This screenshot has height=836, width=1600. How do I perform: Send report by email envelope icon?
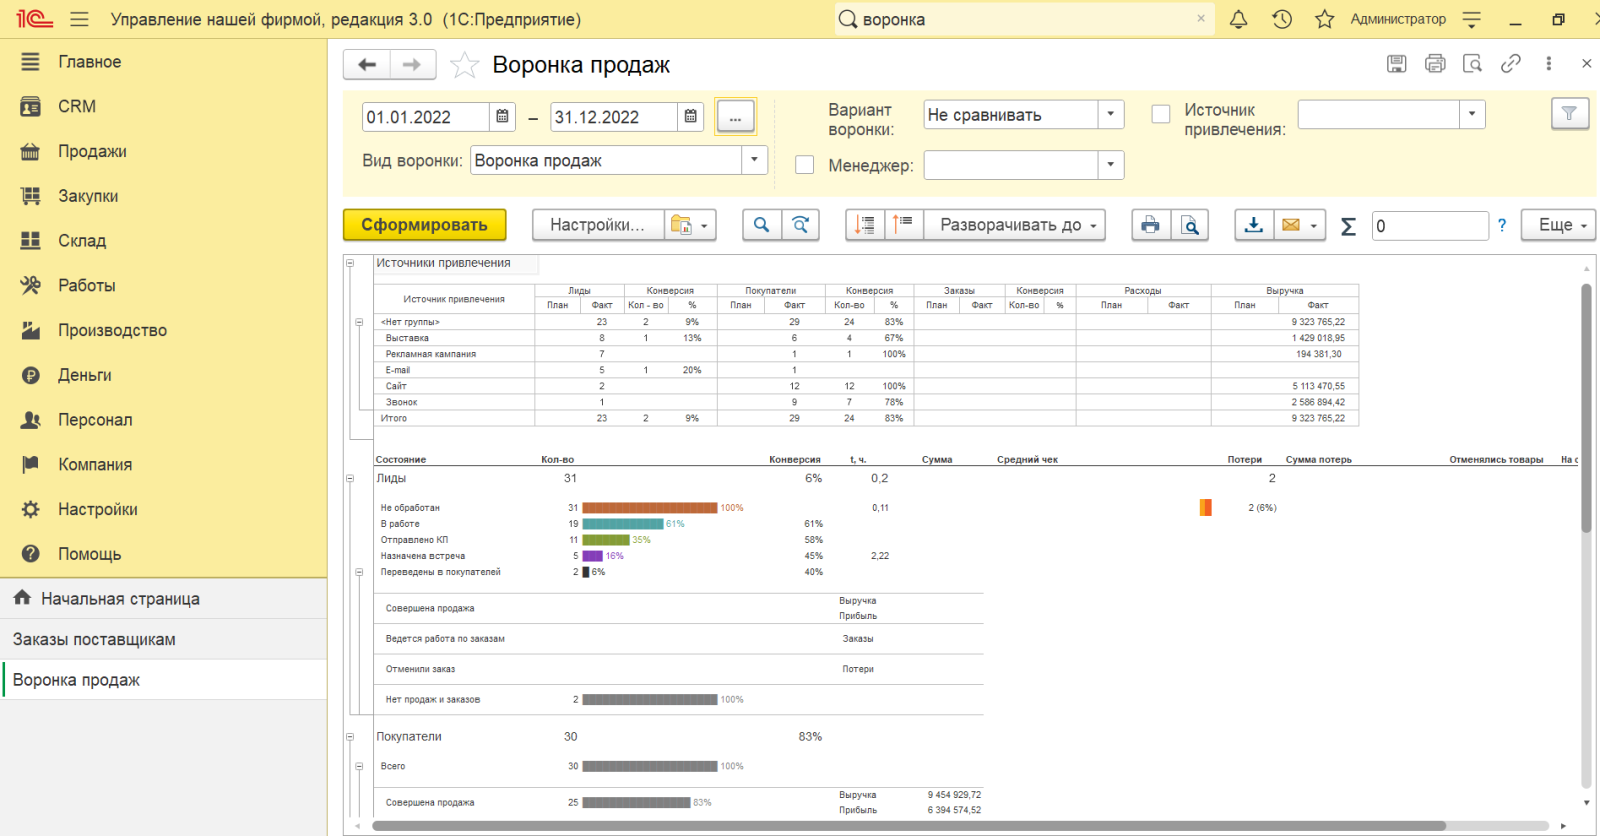[1300, 225]
